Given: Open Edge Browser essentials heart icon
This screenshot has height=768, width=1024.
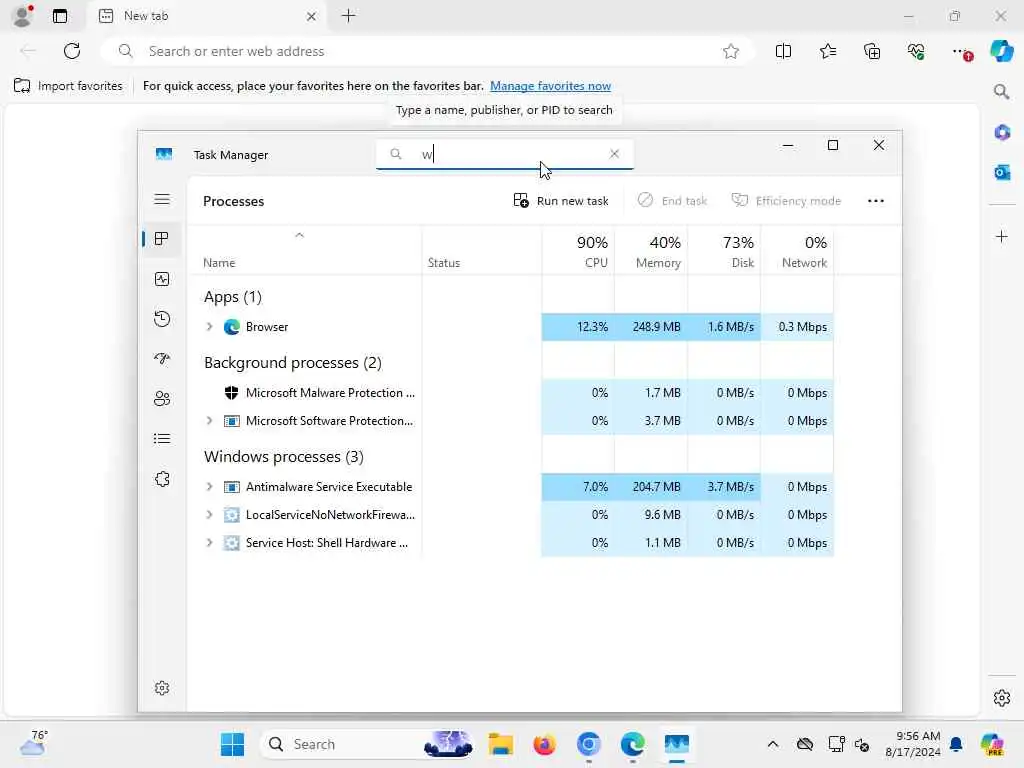Looking at the screenshot, I should point(916,51).
